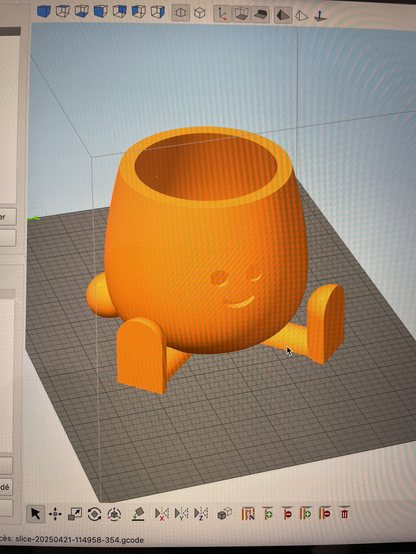The image size is (416, 554).
Task: Toggle the XYZ axes display
Action: [222, 14]
